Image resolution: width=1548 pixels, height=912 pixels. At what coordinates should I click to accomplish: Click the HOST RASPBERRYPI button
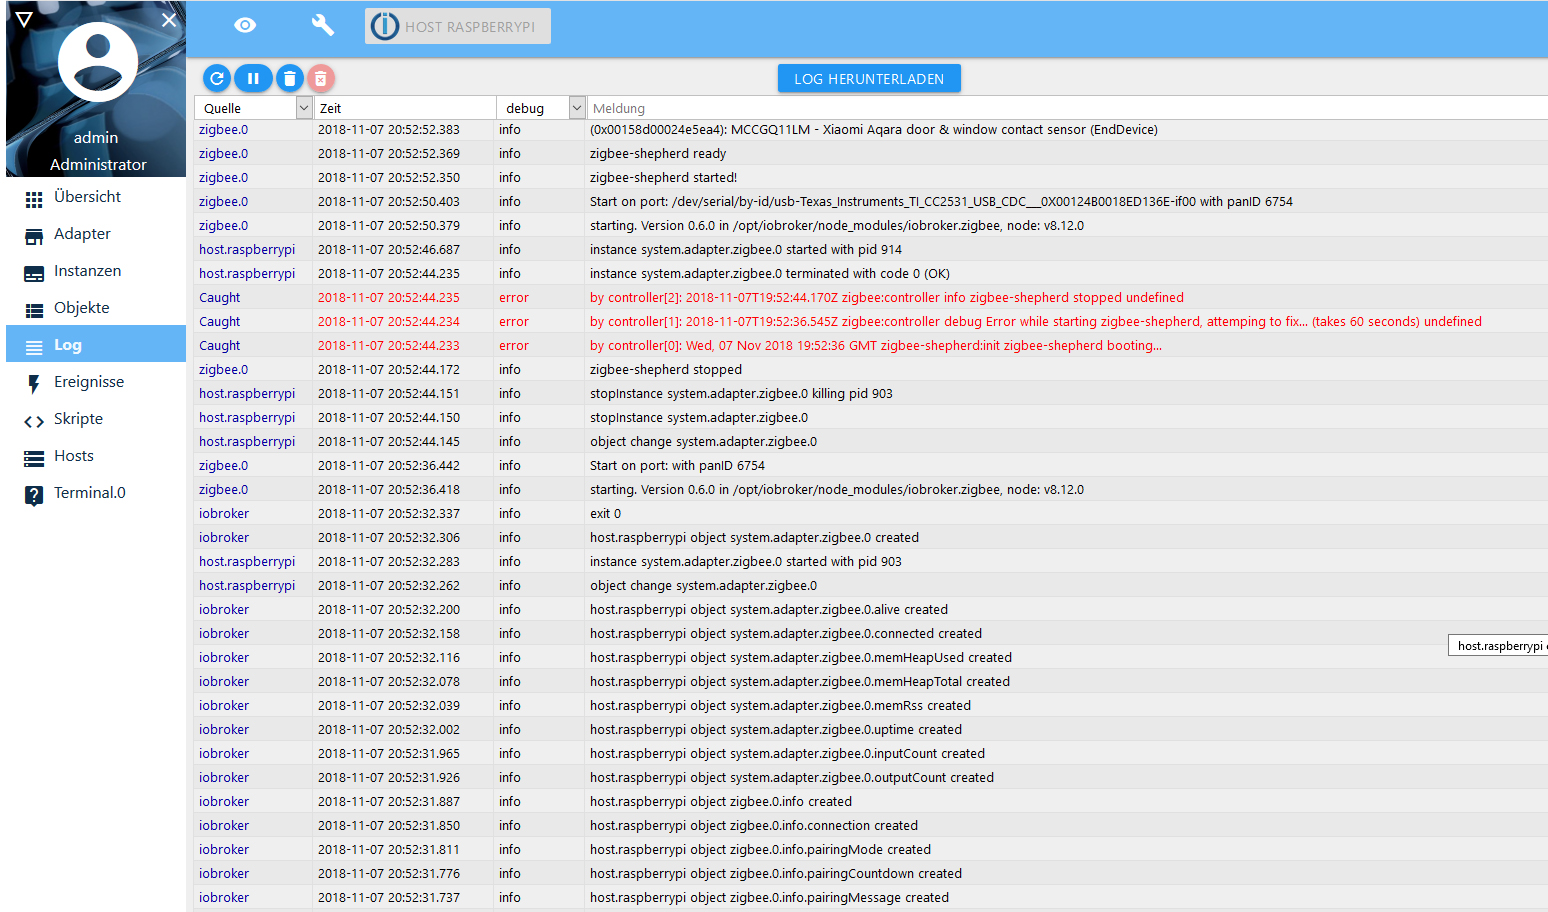click(458, 26)
